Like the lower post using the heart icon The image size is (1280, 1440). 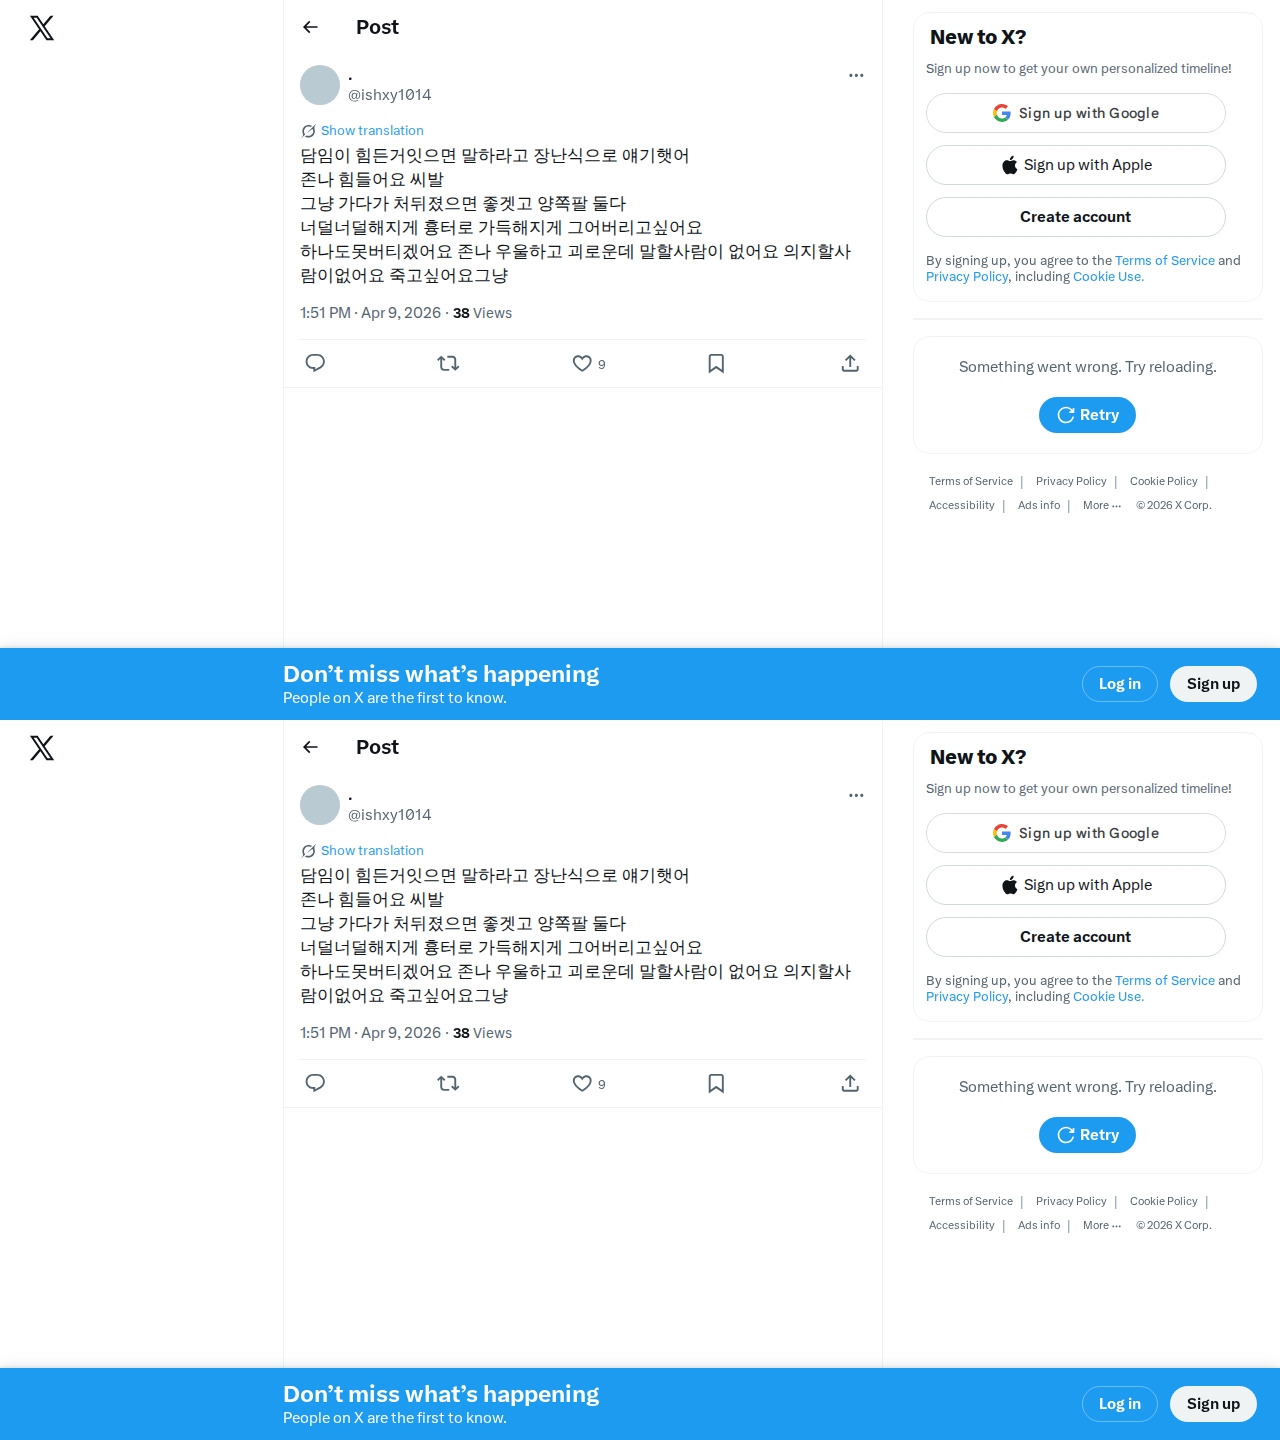582,1083
